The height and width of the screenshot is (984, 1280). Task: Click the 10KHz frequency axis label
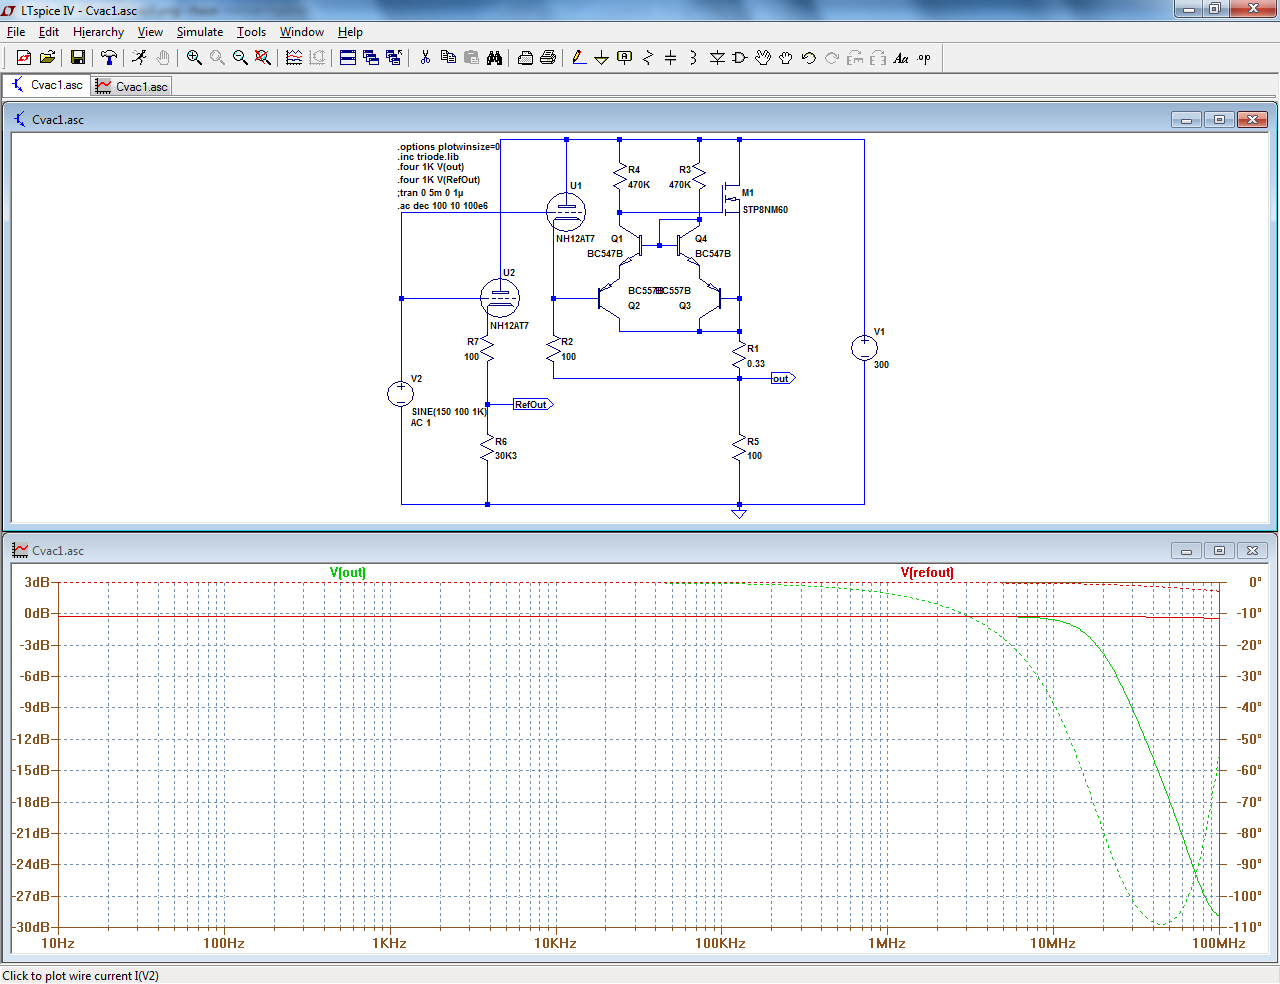tap(555, 943)
